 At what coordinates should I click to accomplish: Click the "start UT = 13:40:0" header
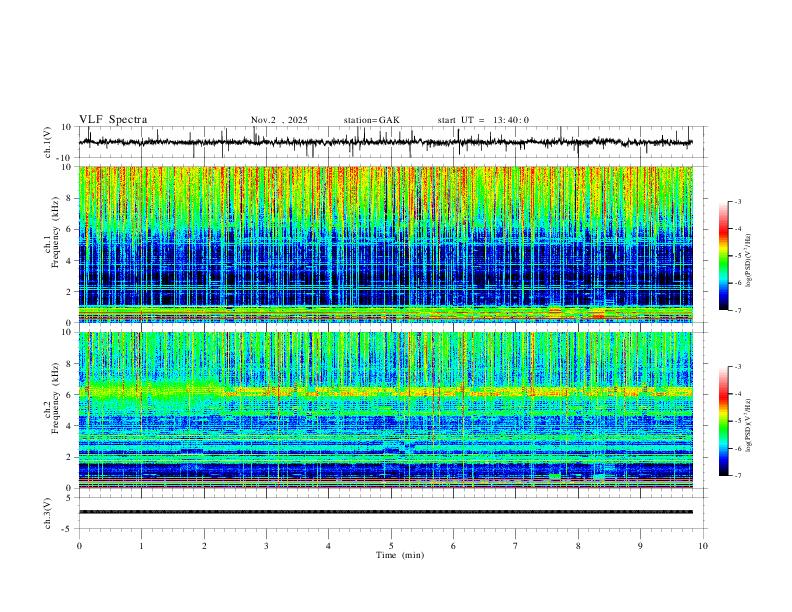[x=483, y=120]
